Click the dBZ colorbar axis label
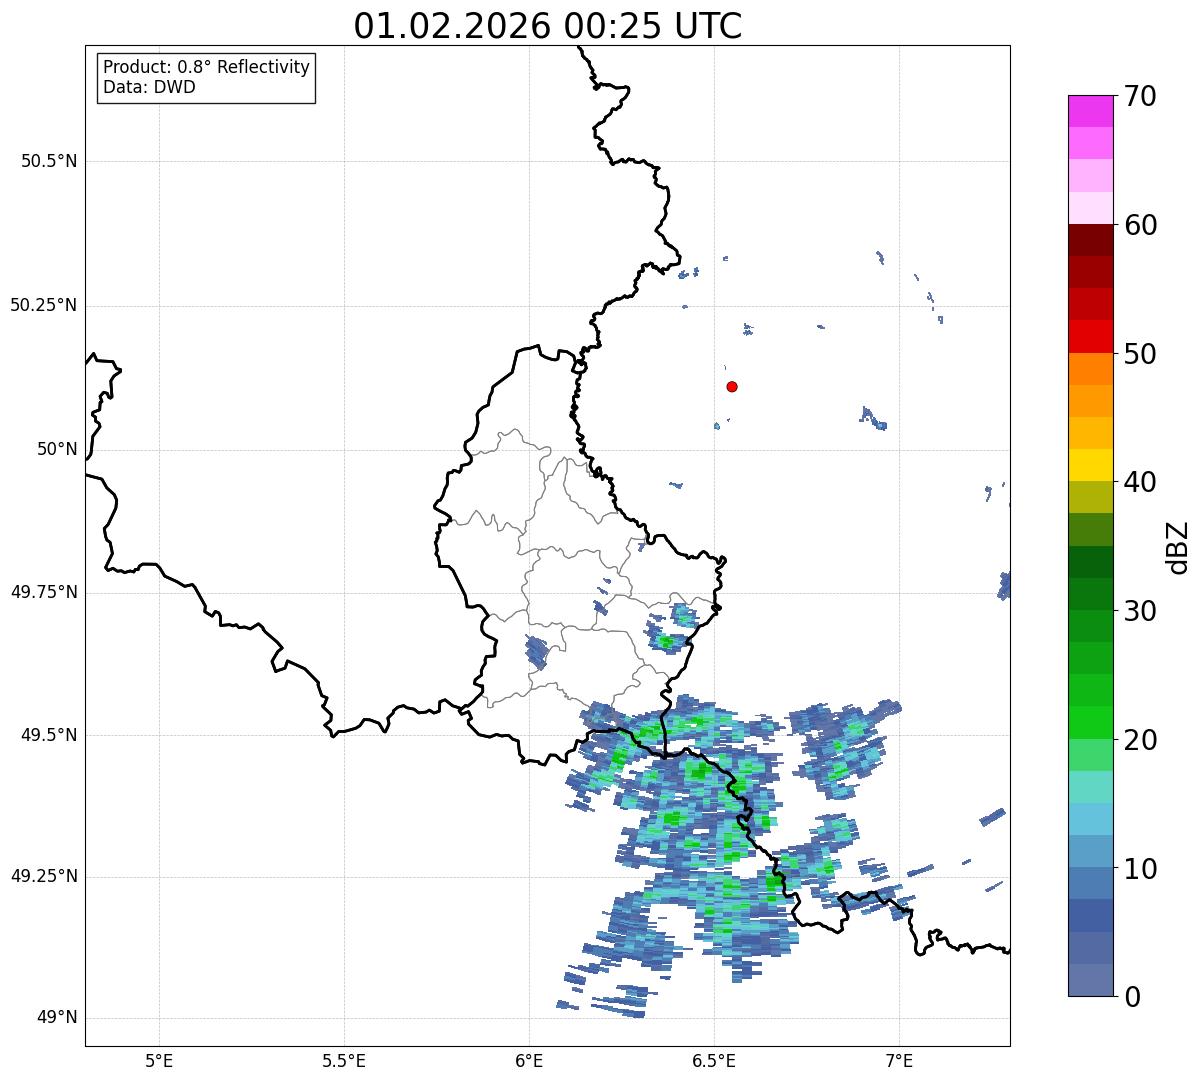1202x1081 pixels. coord(1178,547)
